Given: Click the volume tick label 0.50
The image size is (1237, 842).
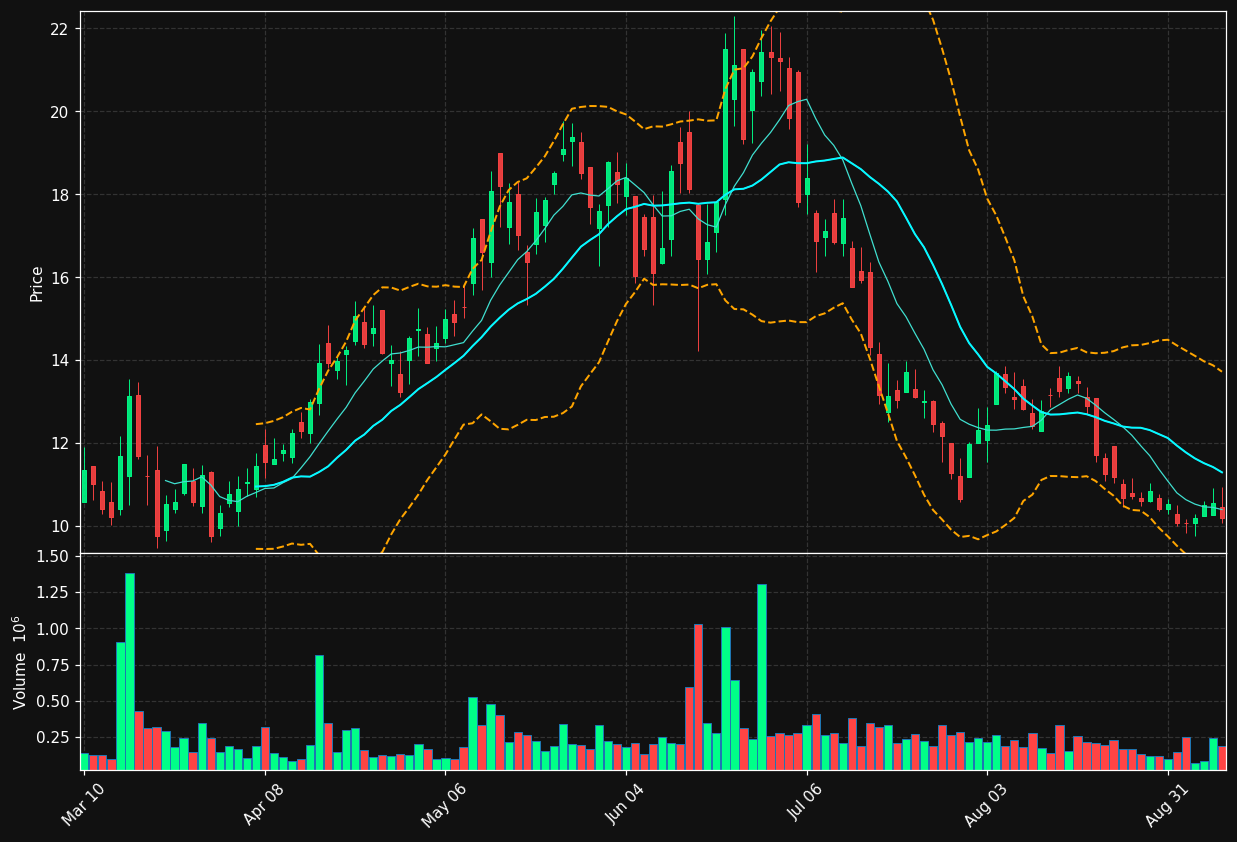Looking at the screenshot, I should point(53,702).
